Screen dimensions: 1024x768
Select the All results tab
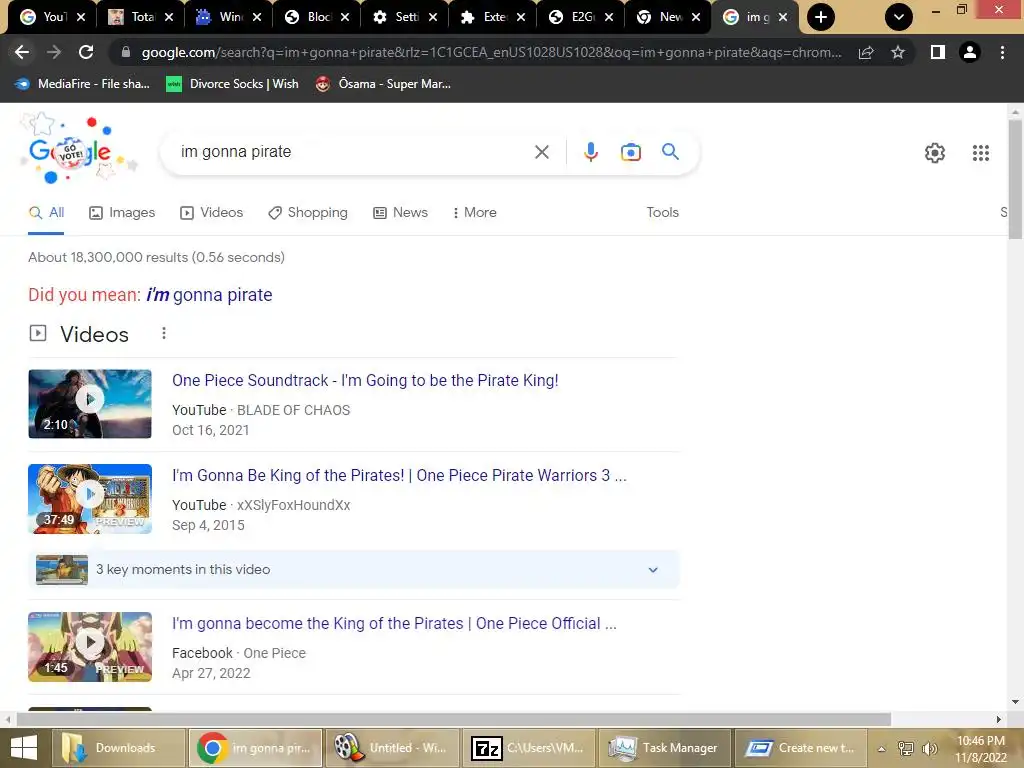(46, 212)
